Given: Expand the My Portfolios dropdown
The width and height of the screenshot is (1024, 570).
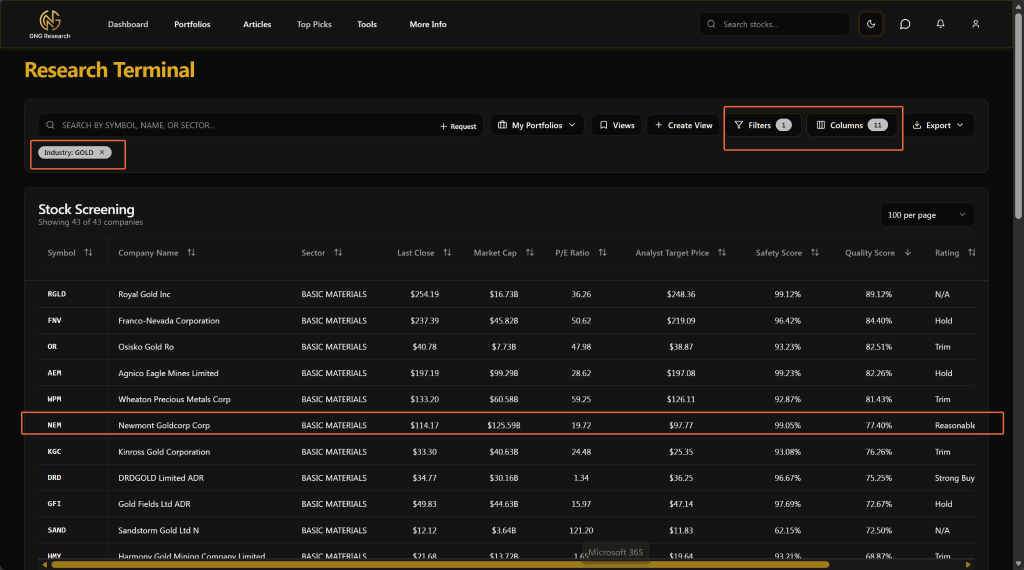Looking at the screenshot, I should point(537,125).
